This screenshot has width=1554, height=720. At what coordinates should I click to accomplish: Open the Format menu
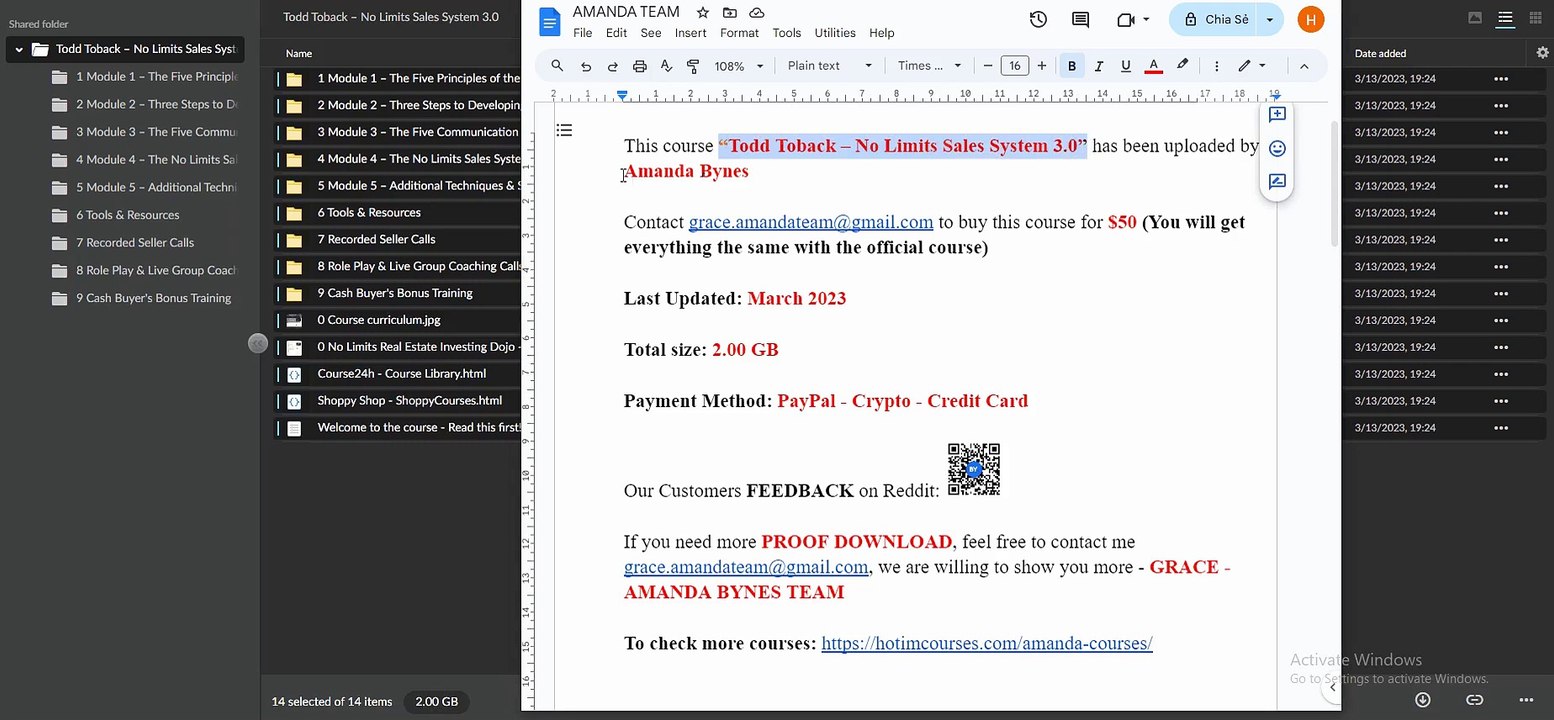tap(739, 33)
